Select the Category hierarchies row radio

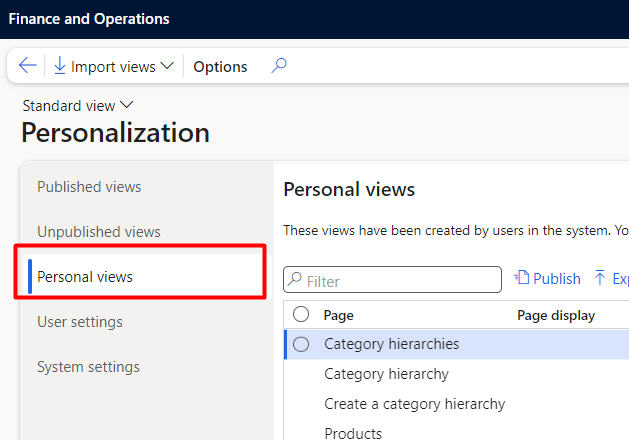click(301, 344)
